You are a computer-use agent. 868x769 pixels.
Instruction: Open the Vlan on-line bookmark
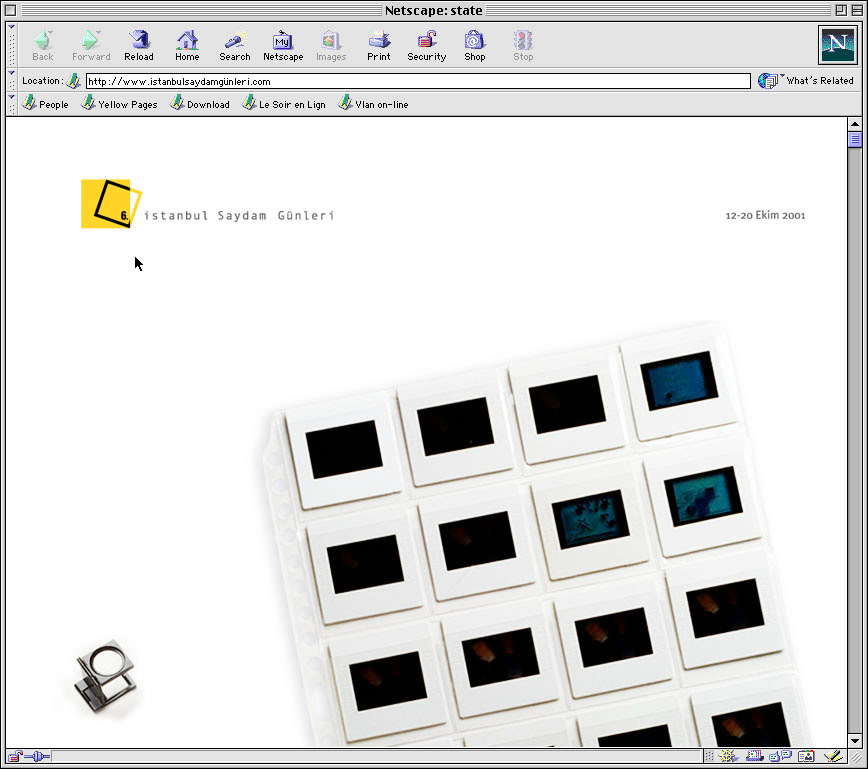click(373, 104)
